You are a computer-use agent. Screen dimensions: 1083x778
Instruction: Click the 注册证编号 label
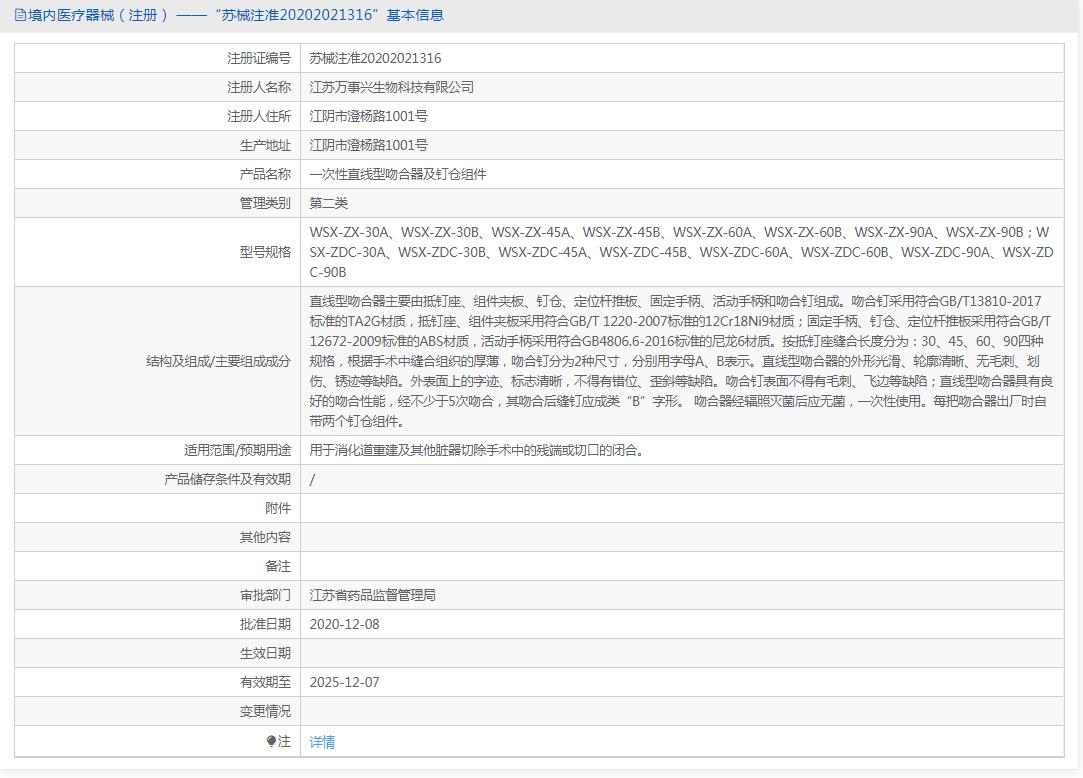259,59
